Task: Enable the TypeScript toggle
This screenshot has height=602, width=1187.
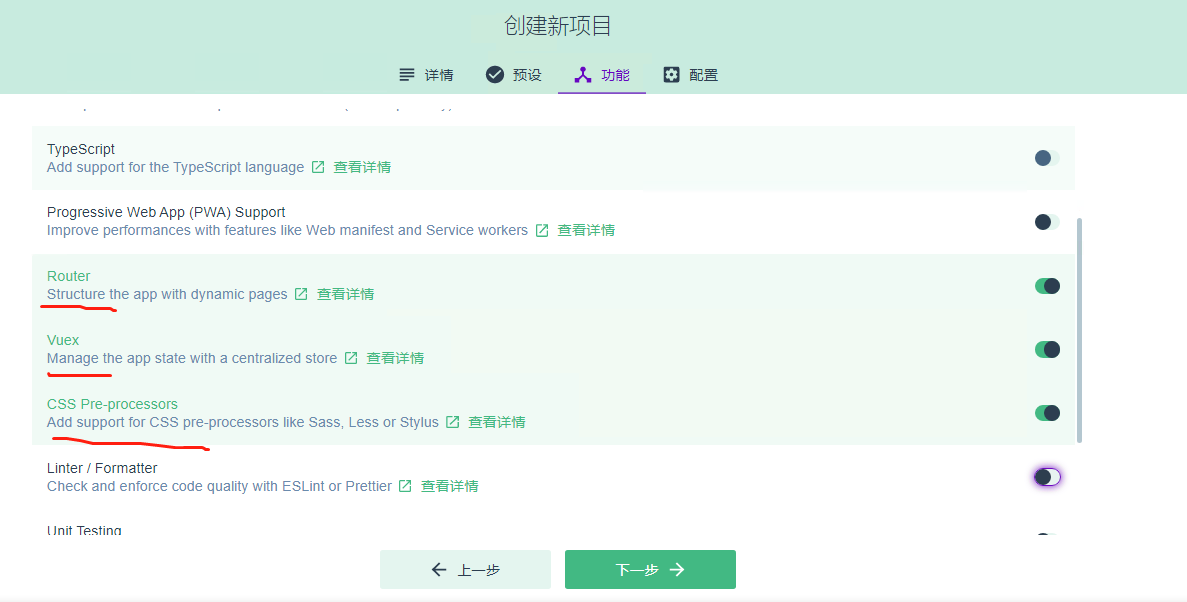Action: [x=1046, y=157]
